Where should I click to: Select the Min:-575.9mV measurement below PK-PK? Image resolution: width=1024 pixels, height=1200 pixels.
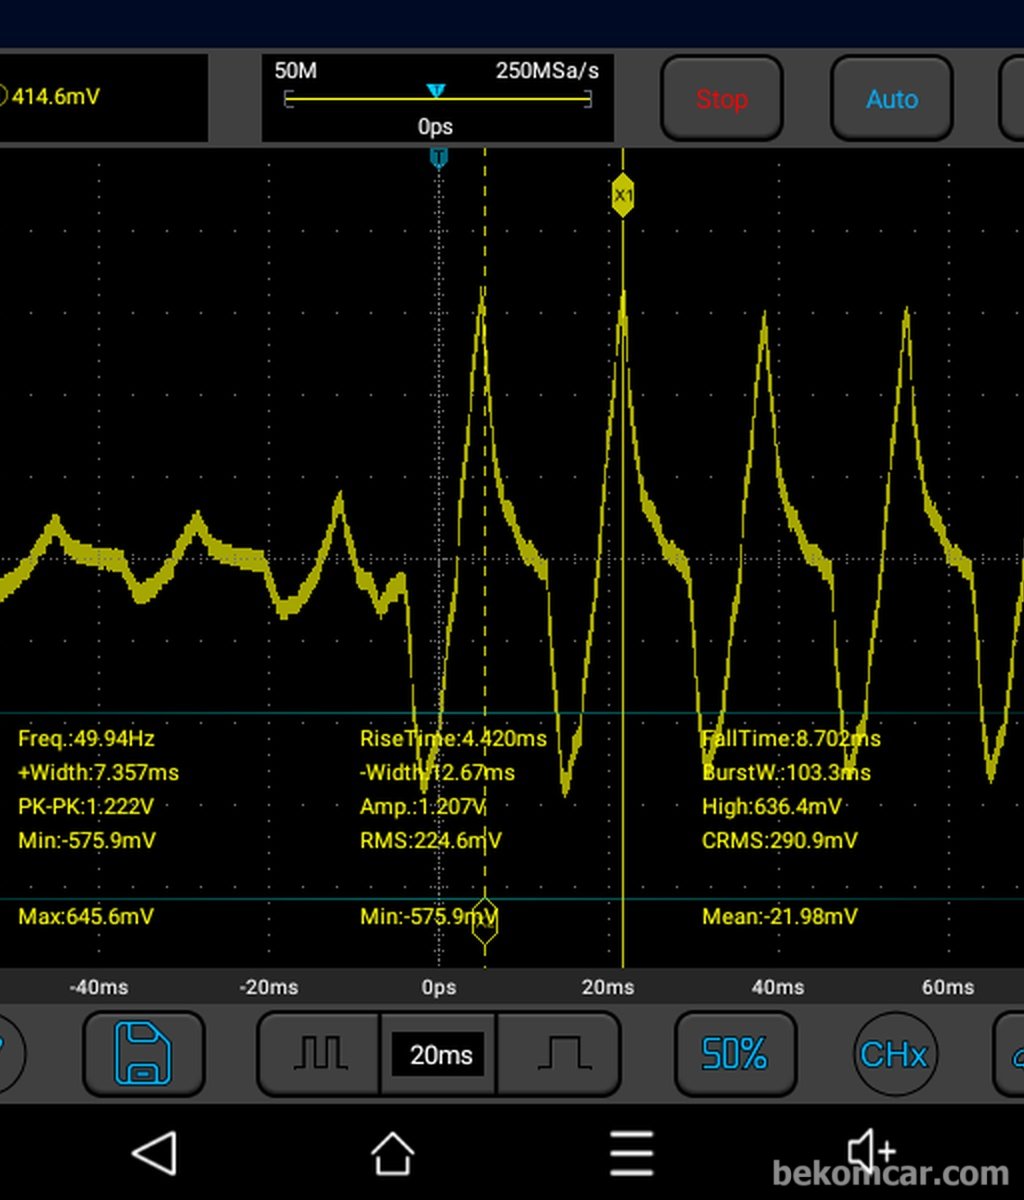(86, 840)
